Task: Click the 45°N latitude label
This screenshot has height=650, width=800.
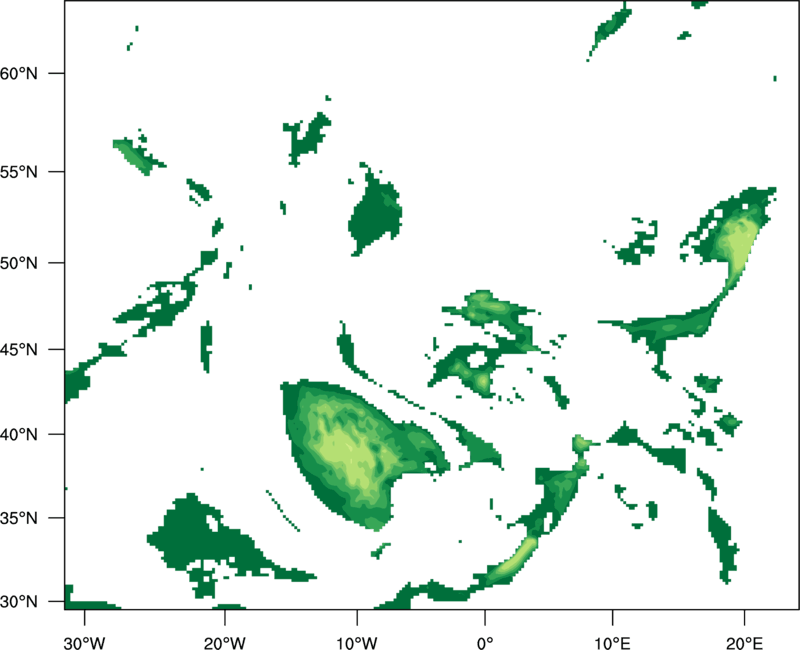Action: (18, 349)
